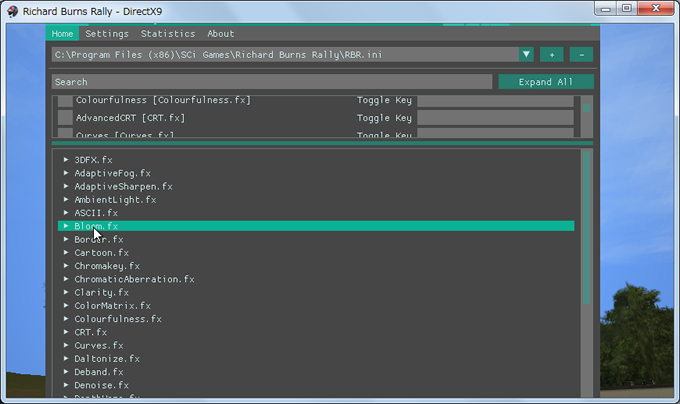
Task: Expand the ChromaticAberration.fx section
Action: click(x=66, y=279)
